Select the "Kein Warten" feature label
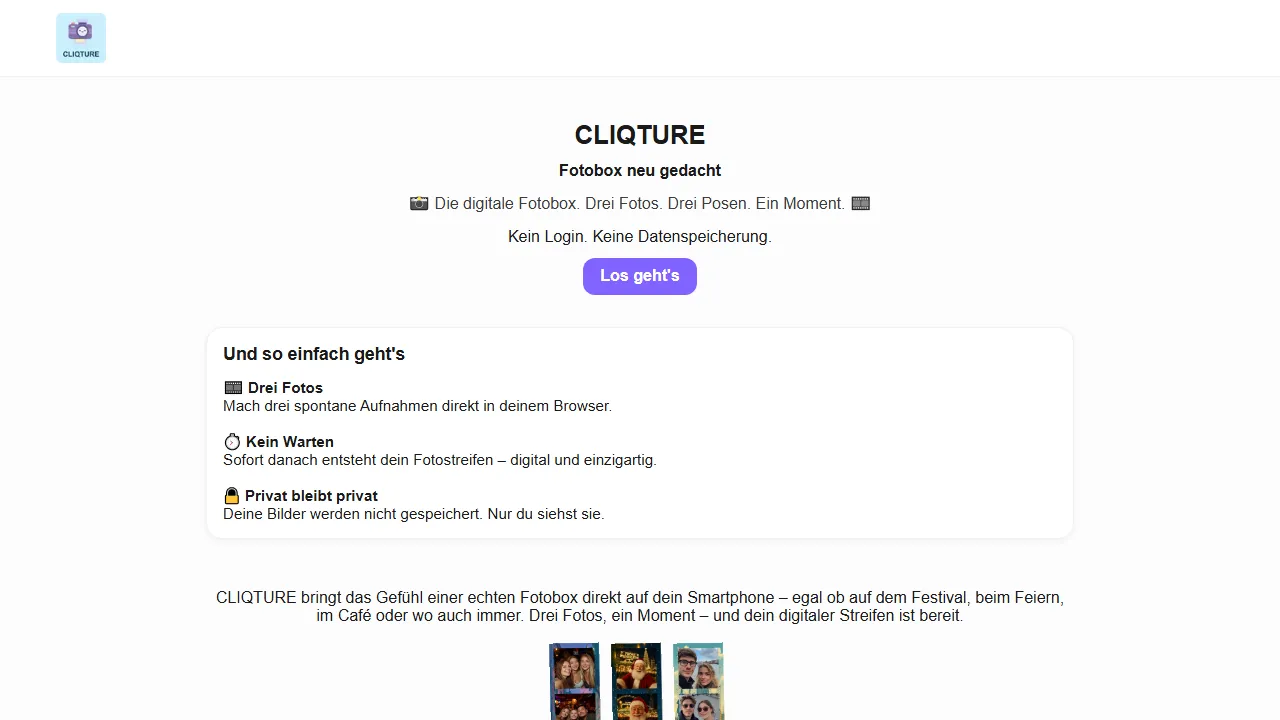Viewport: 1280px width, 720px height. pyautogui.click(x=290, y=441)
